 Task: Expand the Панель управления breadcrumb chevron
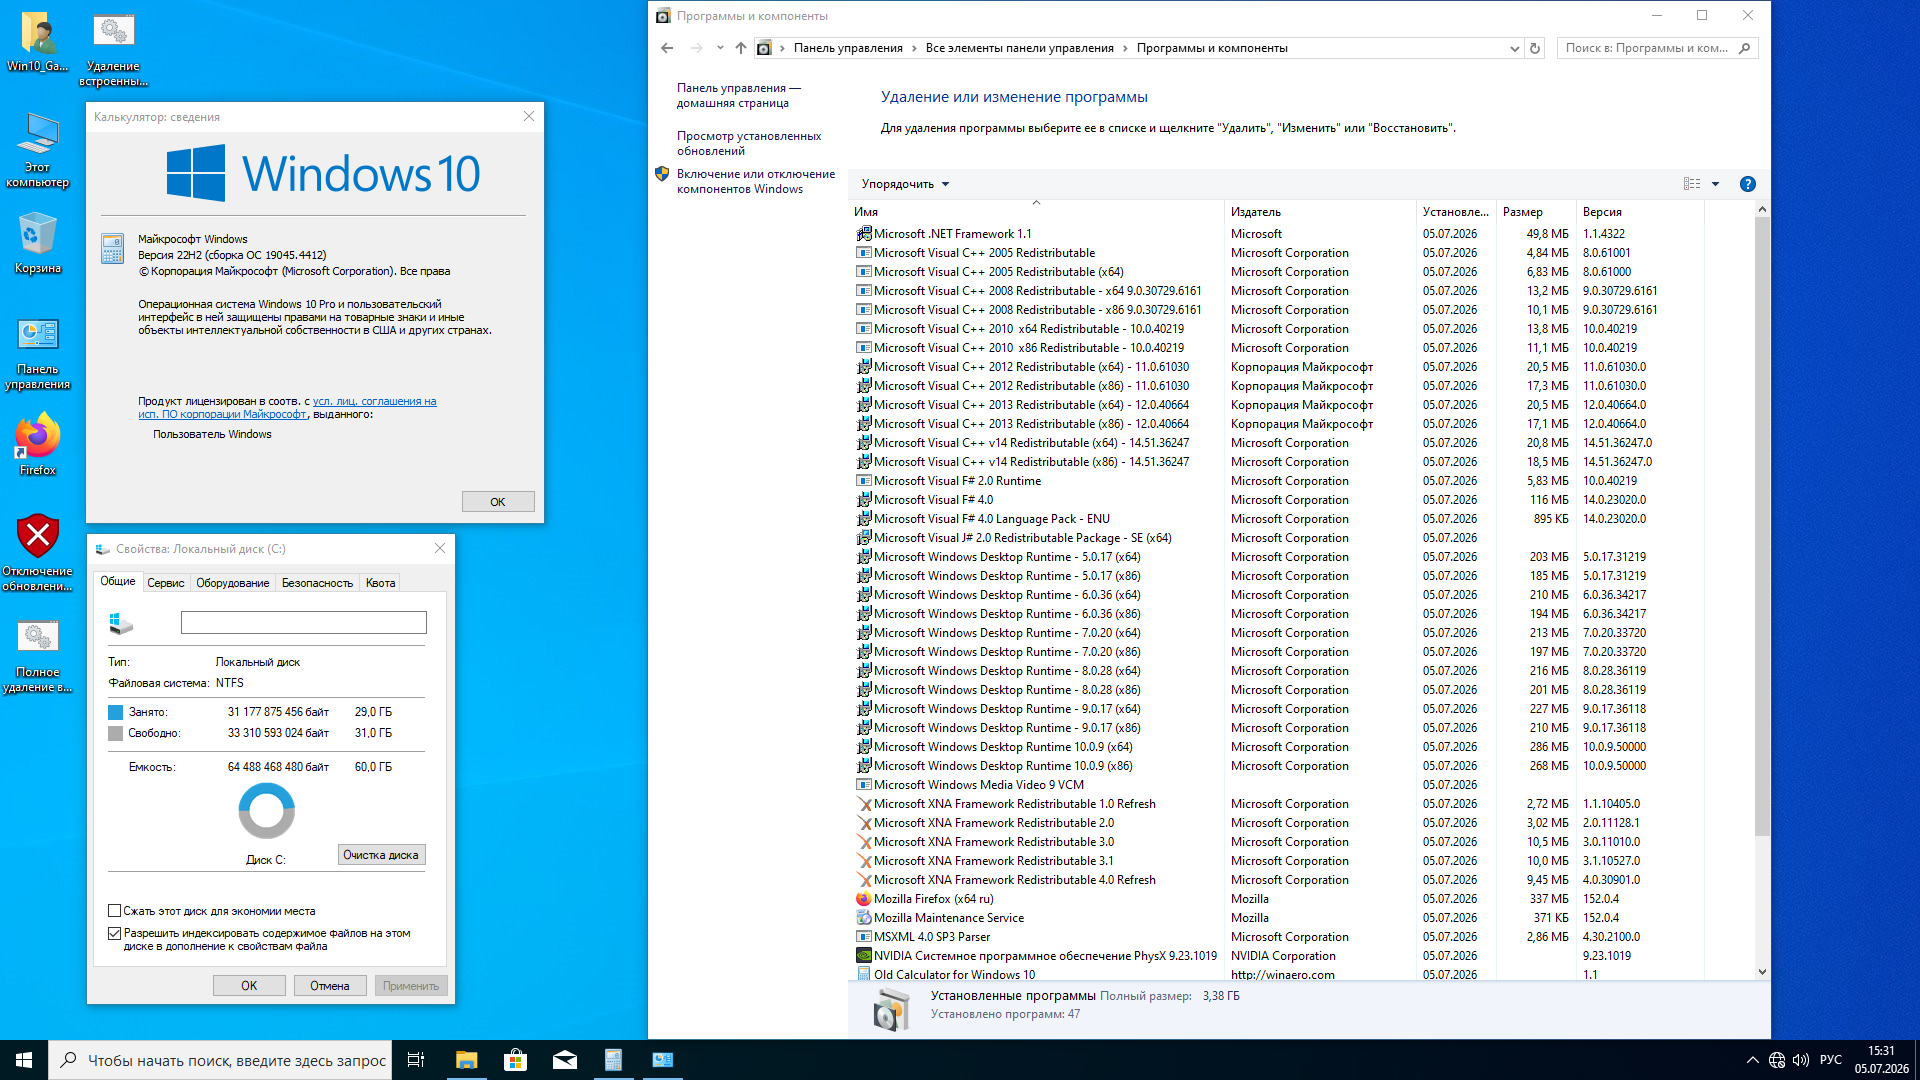click(914, 48)
